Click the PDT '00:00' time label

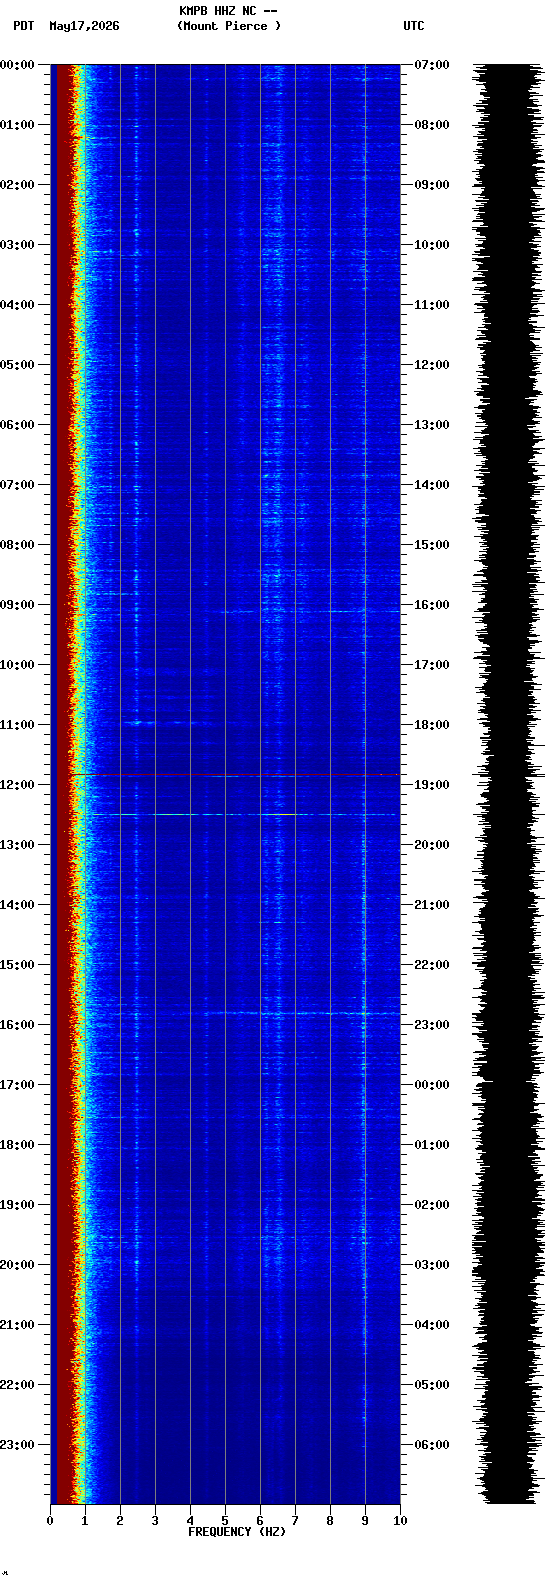pos(18,65)
